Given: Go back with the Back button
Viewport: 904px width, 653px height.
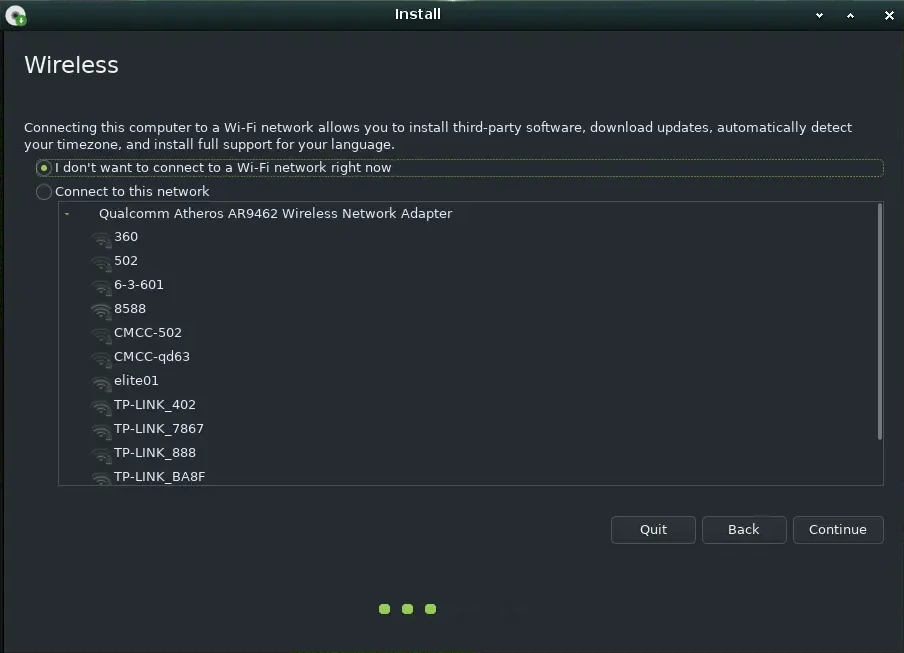Looking at the screenshot, I should click(x=743, y=530).
